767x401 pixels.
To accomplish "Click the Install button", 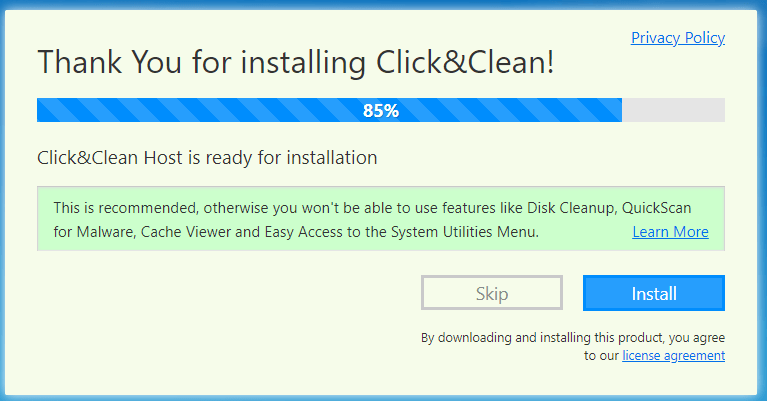I will 654,293.
